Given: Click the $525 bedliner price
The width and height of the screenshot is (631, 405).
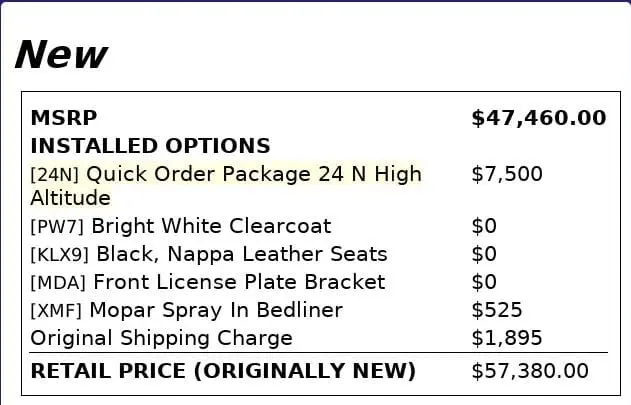Looking at the screenshot, I should [496, 310].
